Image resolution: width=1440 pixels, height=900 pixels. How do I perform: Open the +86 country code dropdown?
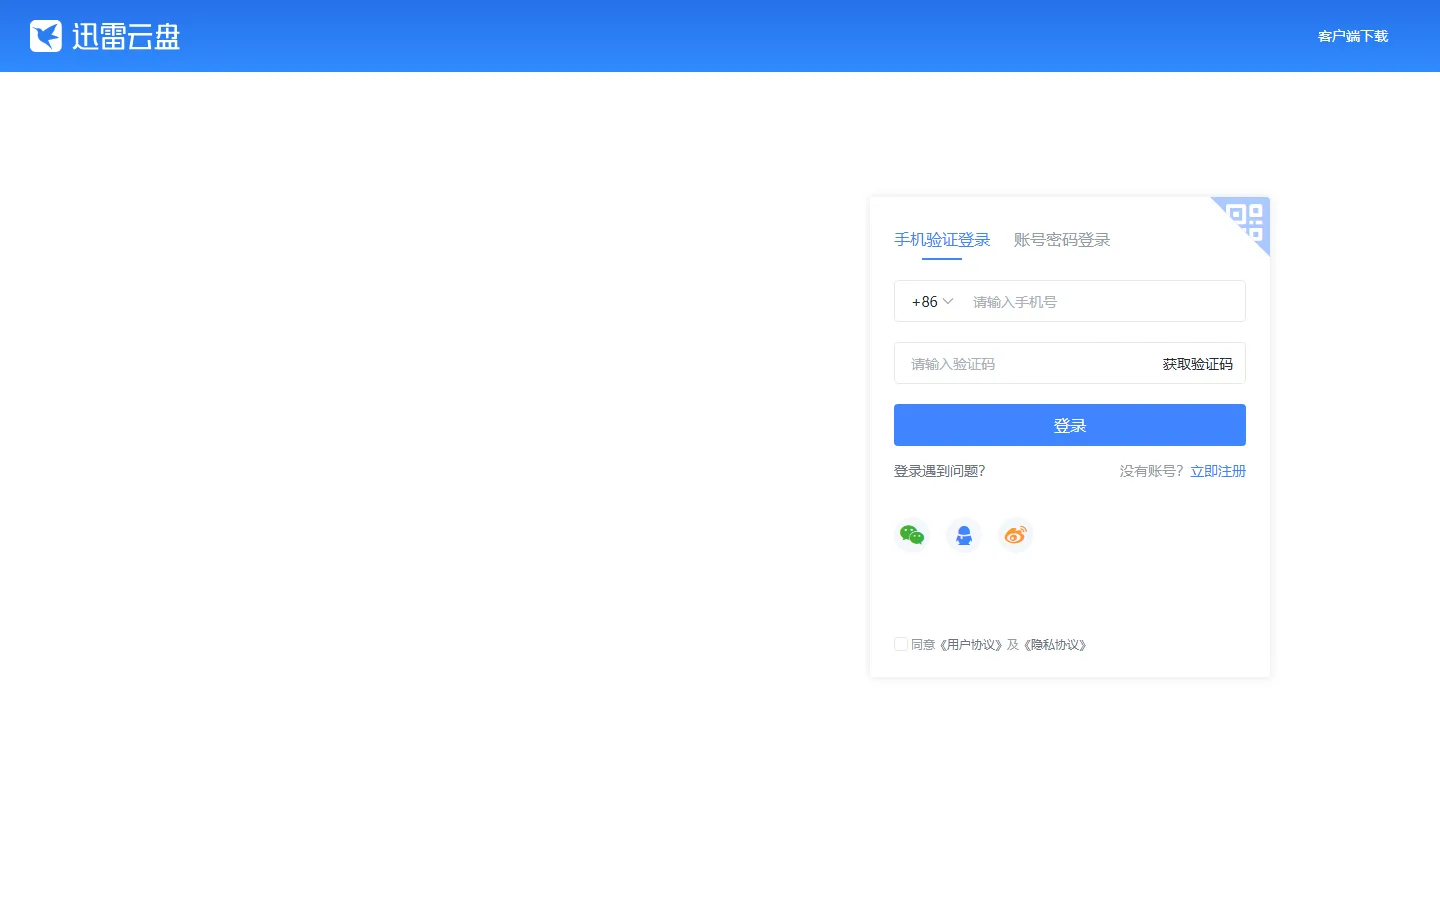(x=932, y=302)
